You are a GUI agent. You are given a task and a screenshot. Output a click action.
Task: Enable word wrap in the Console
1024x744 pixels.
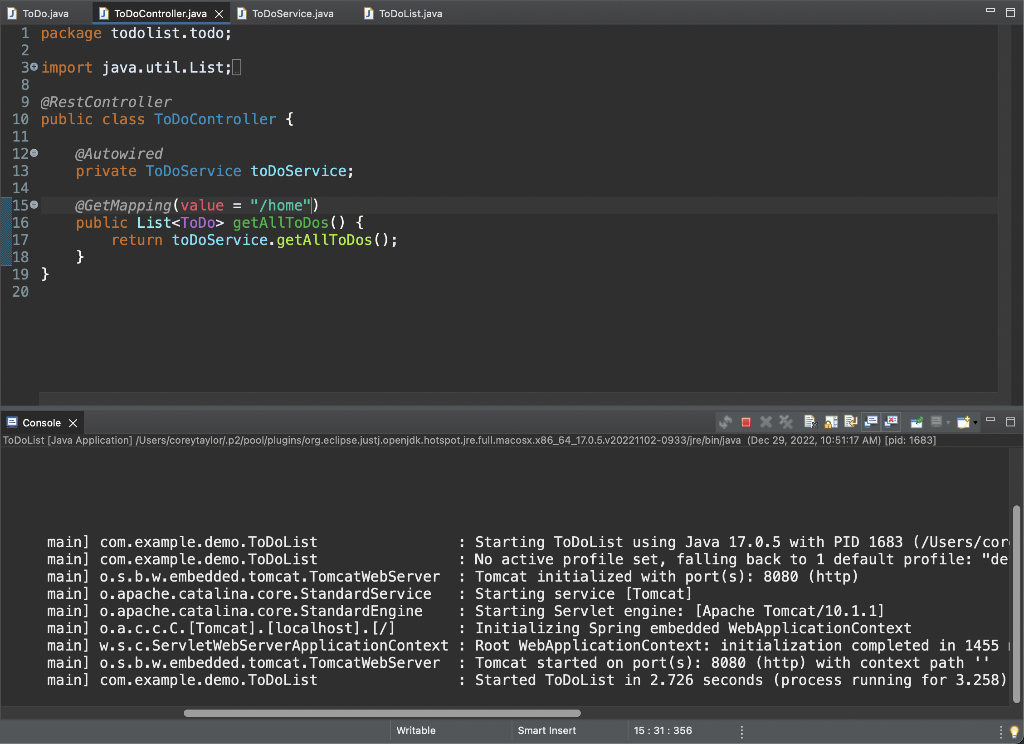point(849,423)
